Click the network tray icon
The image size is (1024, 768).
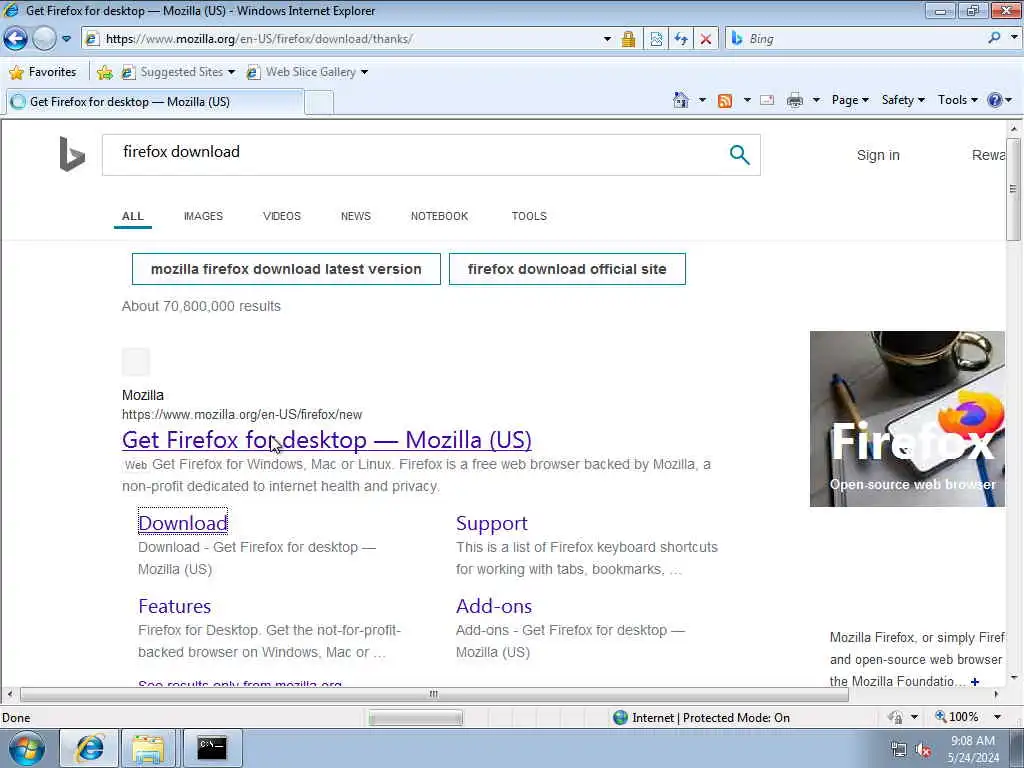pos(899,750)
